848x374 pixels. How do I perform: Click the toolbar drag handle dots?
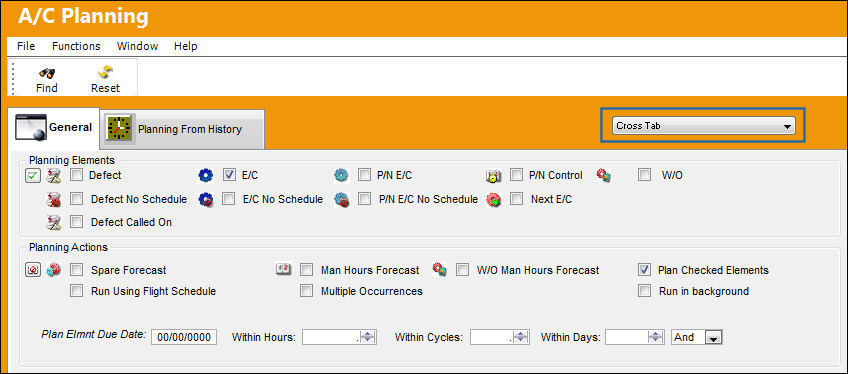pos(12,78)
